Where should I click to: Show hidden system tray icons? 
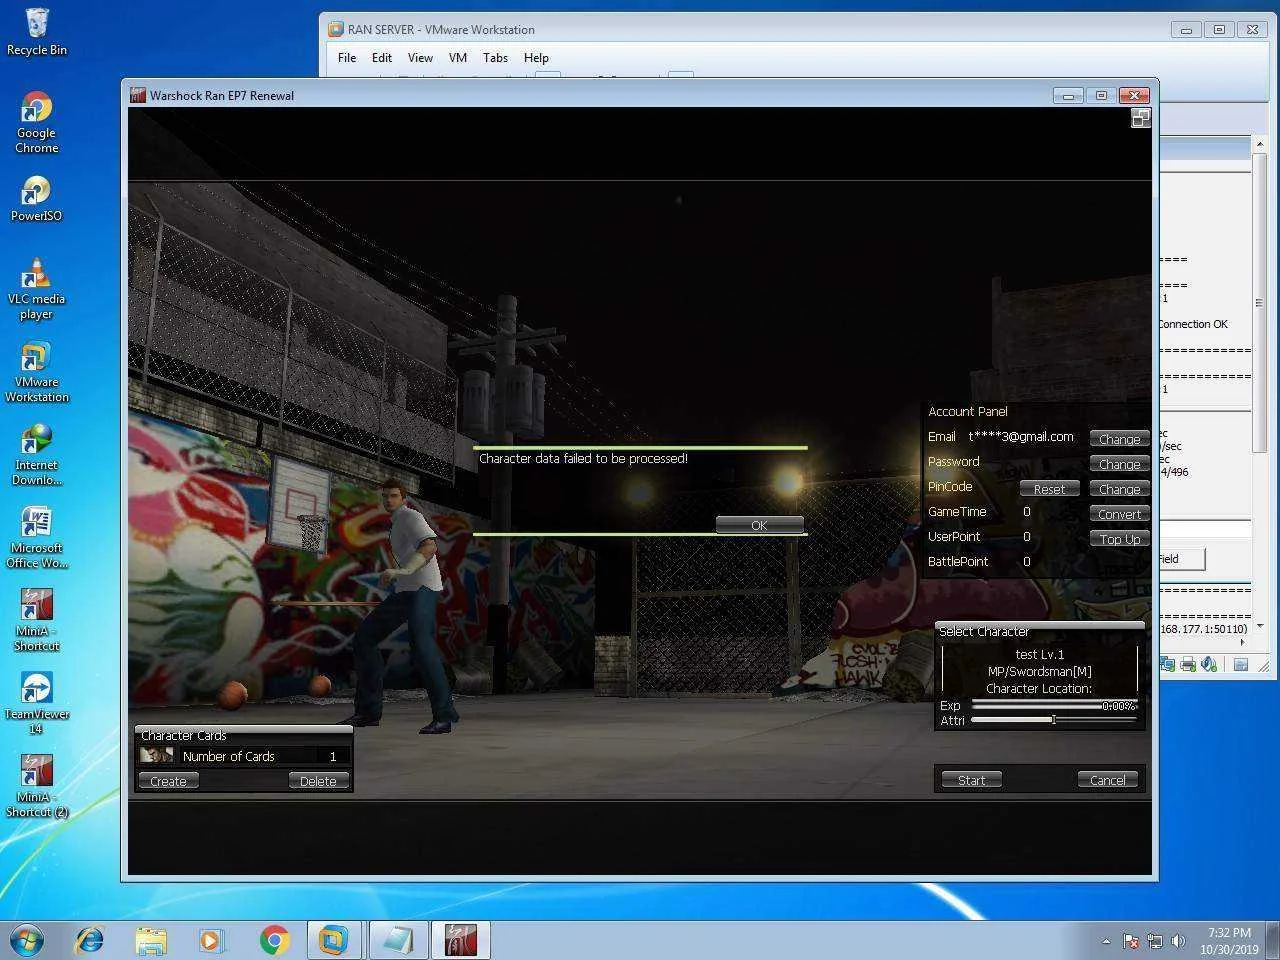[1106, 941]
